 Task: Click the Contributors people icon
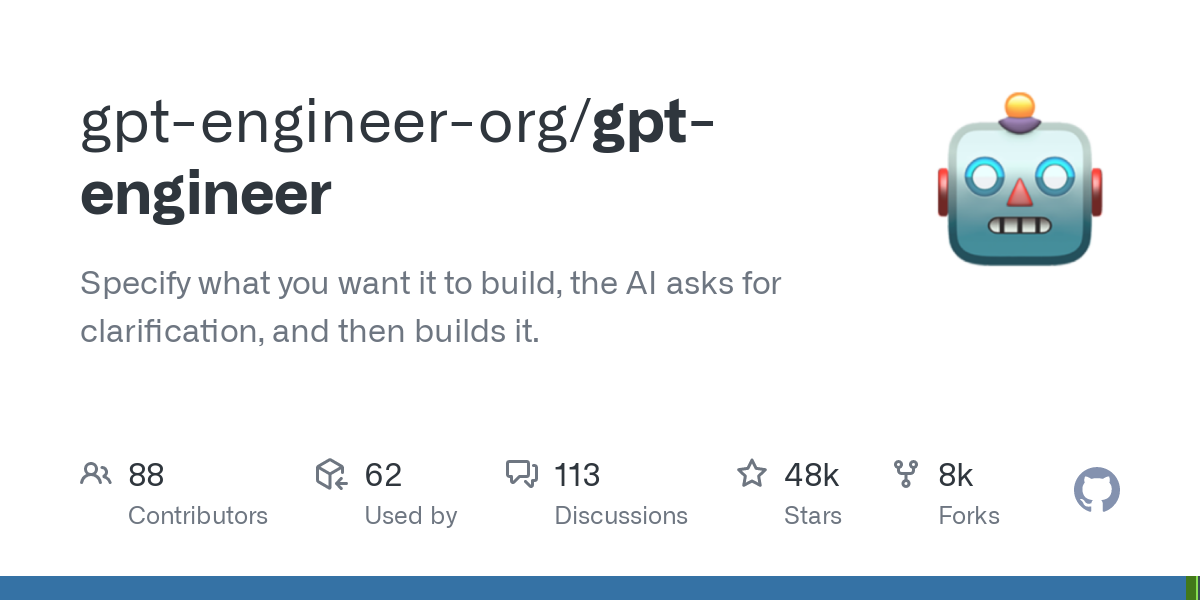point(96,474)
